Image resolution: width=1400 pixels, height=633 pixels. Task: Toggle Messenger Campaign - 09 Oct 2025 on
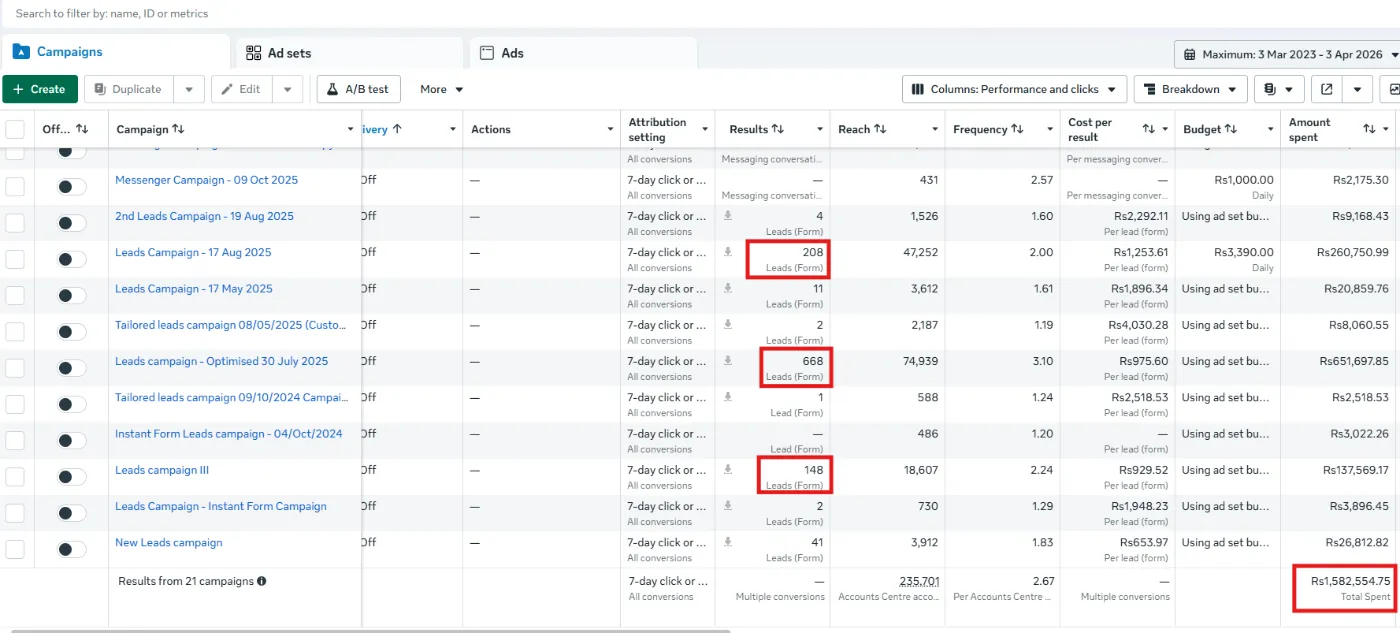[x=71, y=187]
